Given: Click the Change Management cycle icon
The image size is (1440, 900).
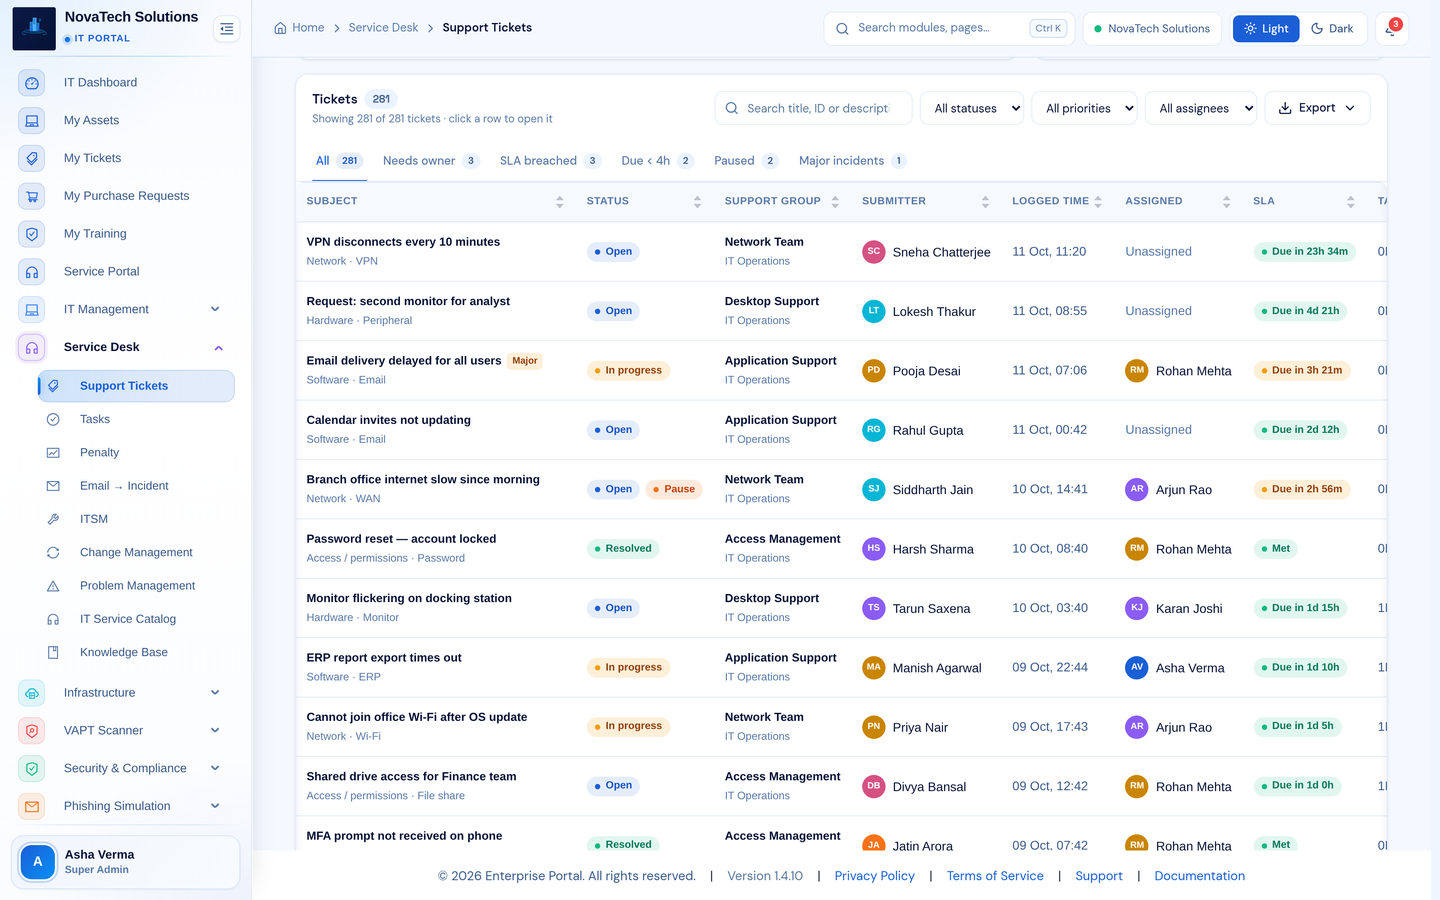Looking at the screenshot, I should point(53,553).
